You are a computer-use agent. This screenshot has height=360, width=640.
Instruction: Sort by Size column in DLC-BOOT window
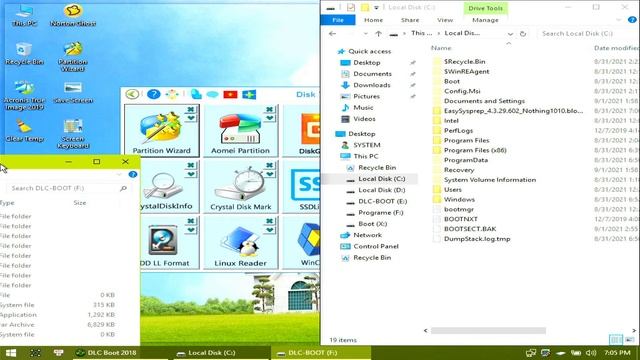point(80,203)
